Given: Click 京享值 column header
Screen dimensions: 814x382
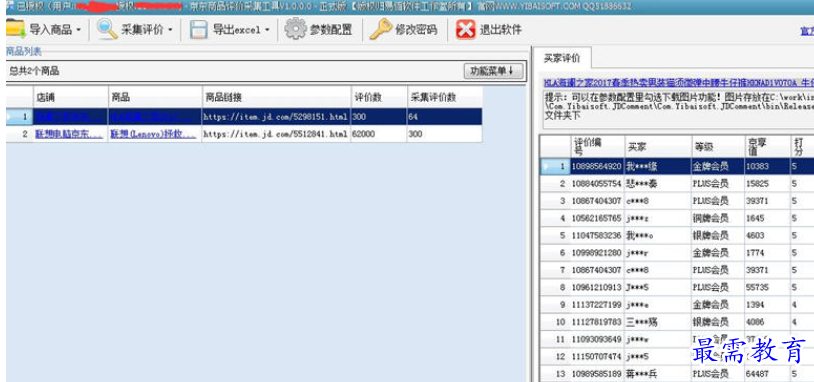Looking at the screenshot, I should coord(767,146).
